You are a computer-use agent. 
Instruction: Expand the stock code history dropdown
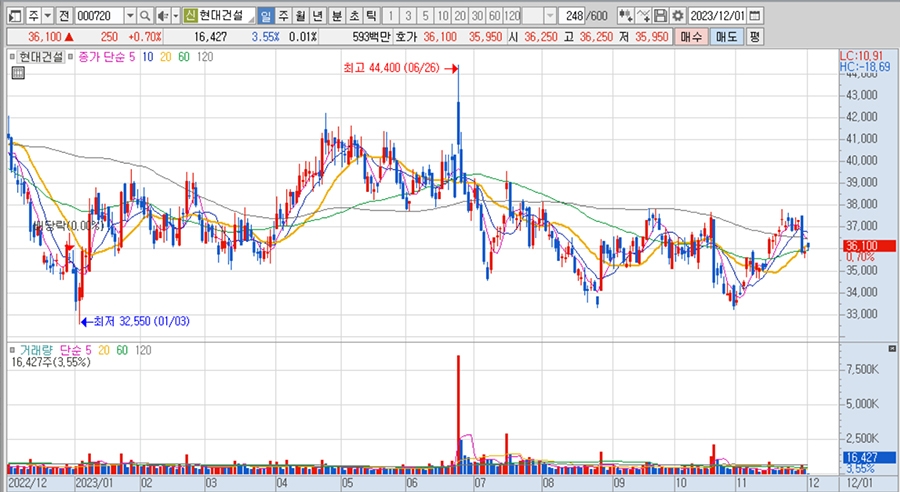(x=131, y=16)
